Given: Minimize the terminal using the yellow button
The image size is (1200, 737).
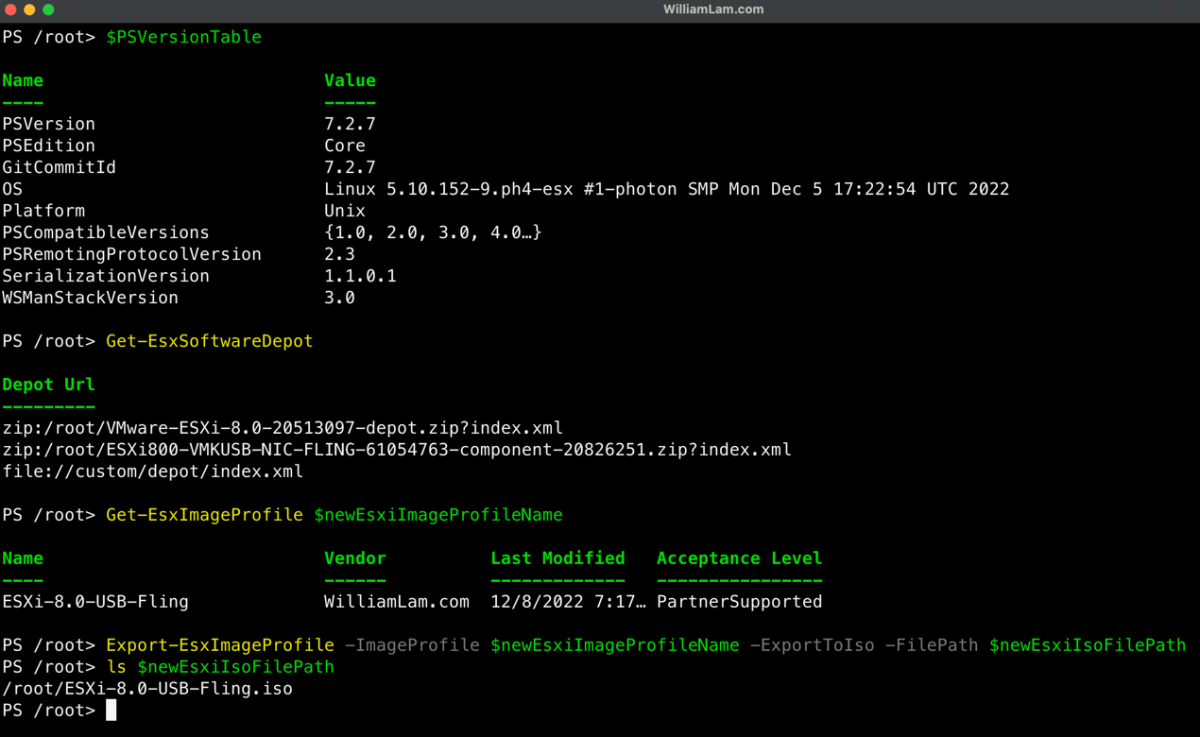Looking at the screenshot, I should coord(29,9).
